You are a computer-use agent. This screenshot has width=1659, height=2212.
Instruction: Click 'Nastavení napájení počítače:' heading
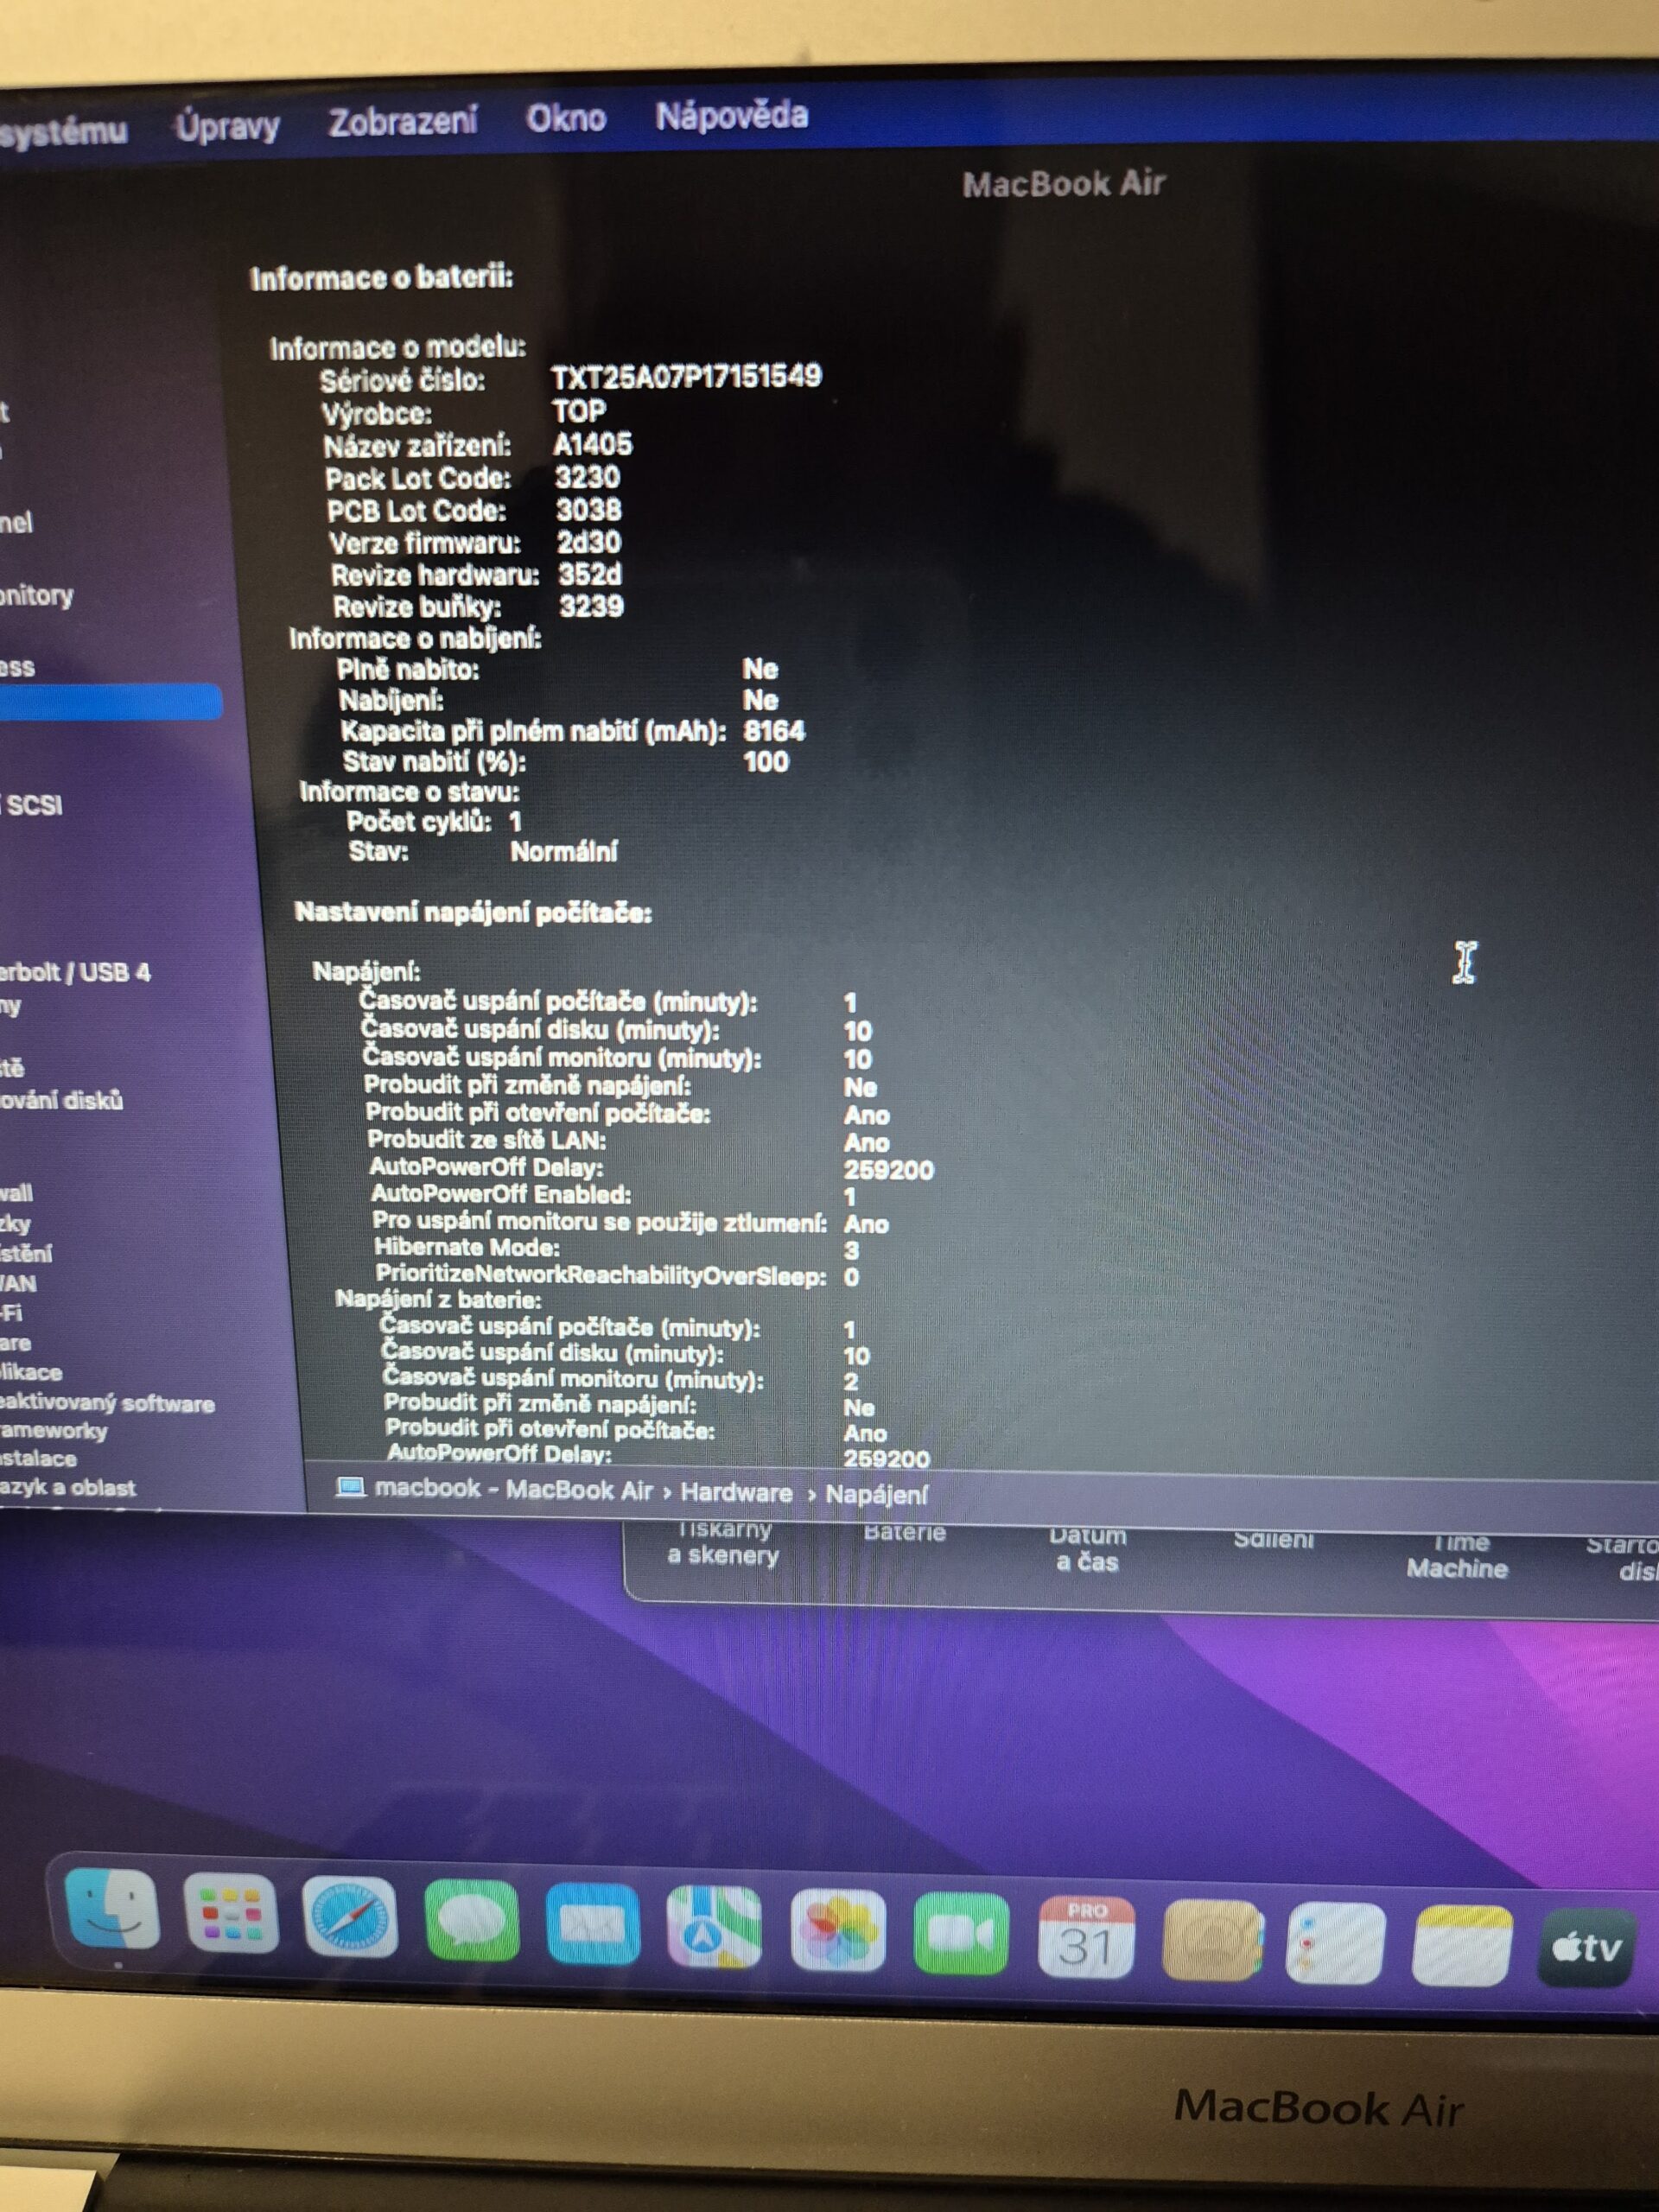pyautogui.click(x=473, y=912)
